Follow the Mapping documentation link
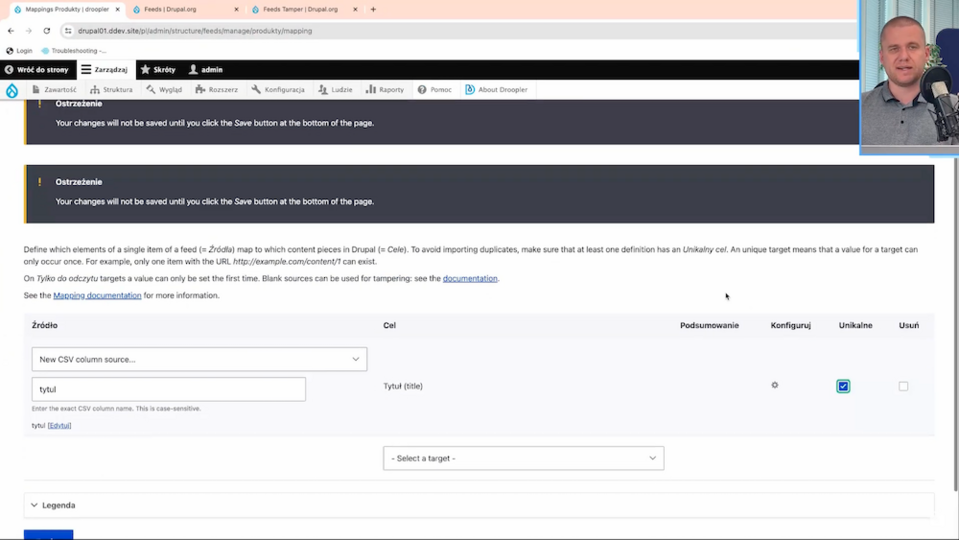This screenshot has height=540, width=959. click(x=97, y=295)
